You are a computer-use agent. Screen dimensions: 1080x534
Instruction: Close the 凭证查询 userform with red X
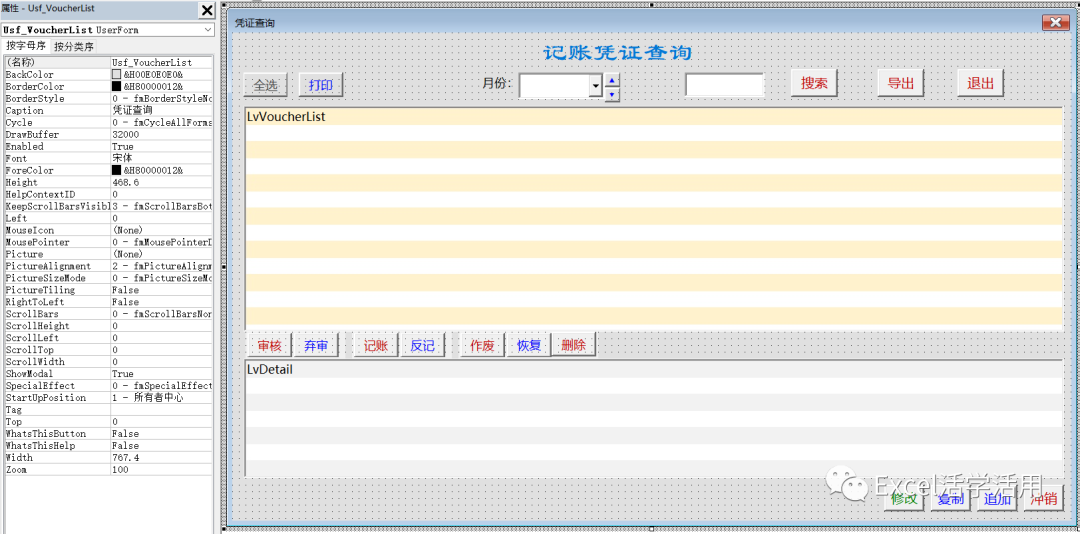click(1055, 23)
